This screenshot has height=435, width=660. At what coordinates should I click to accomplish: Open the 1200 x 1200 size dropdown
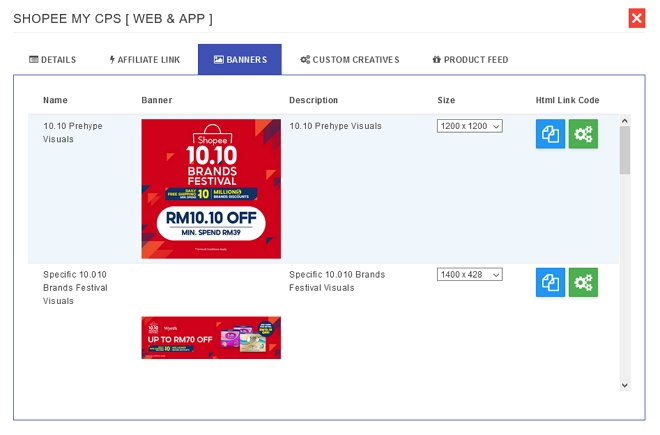(x=469, y=126)
